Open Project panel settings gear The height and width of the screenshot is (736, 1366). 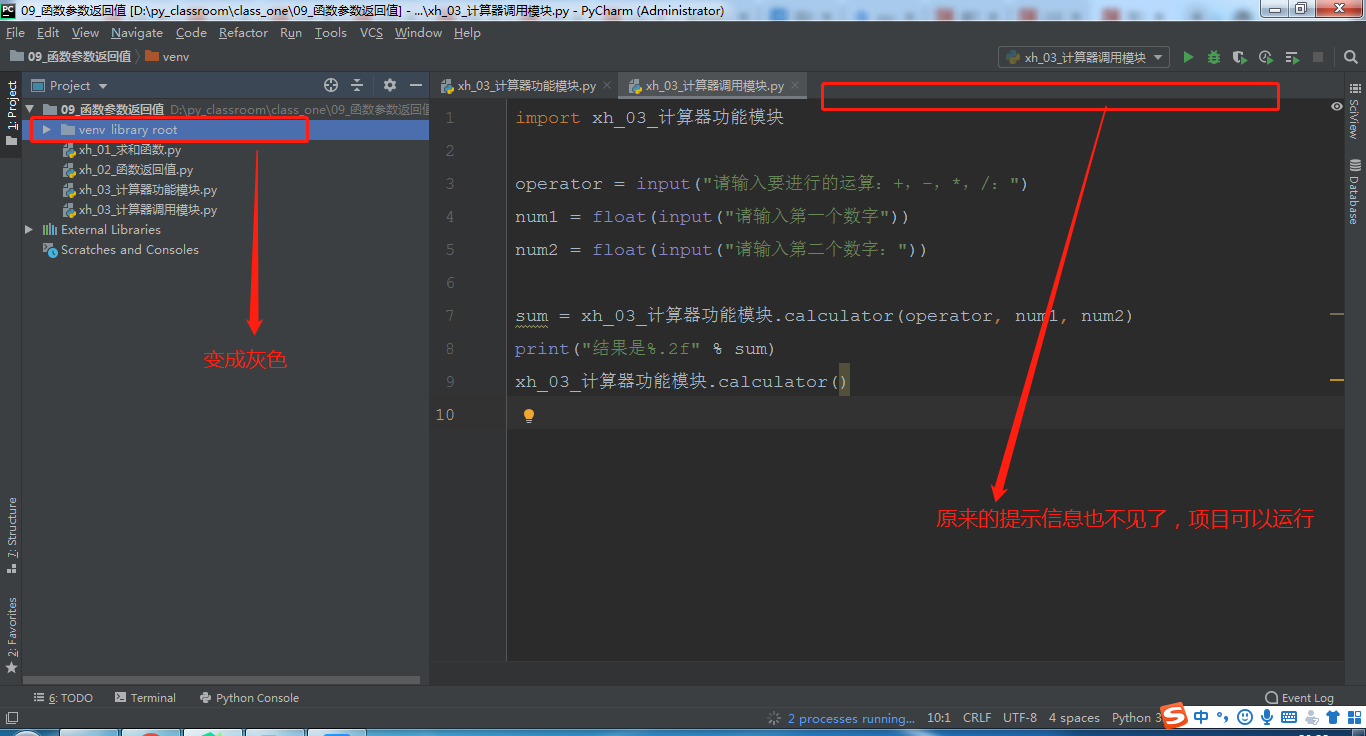pyautogui.click(x=389, y=85)
